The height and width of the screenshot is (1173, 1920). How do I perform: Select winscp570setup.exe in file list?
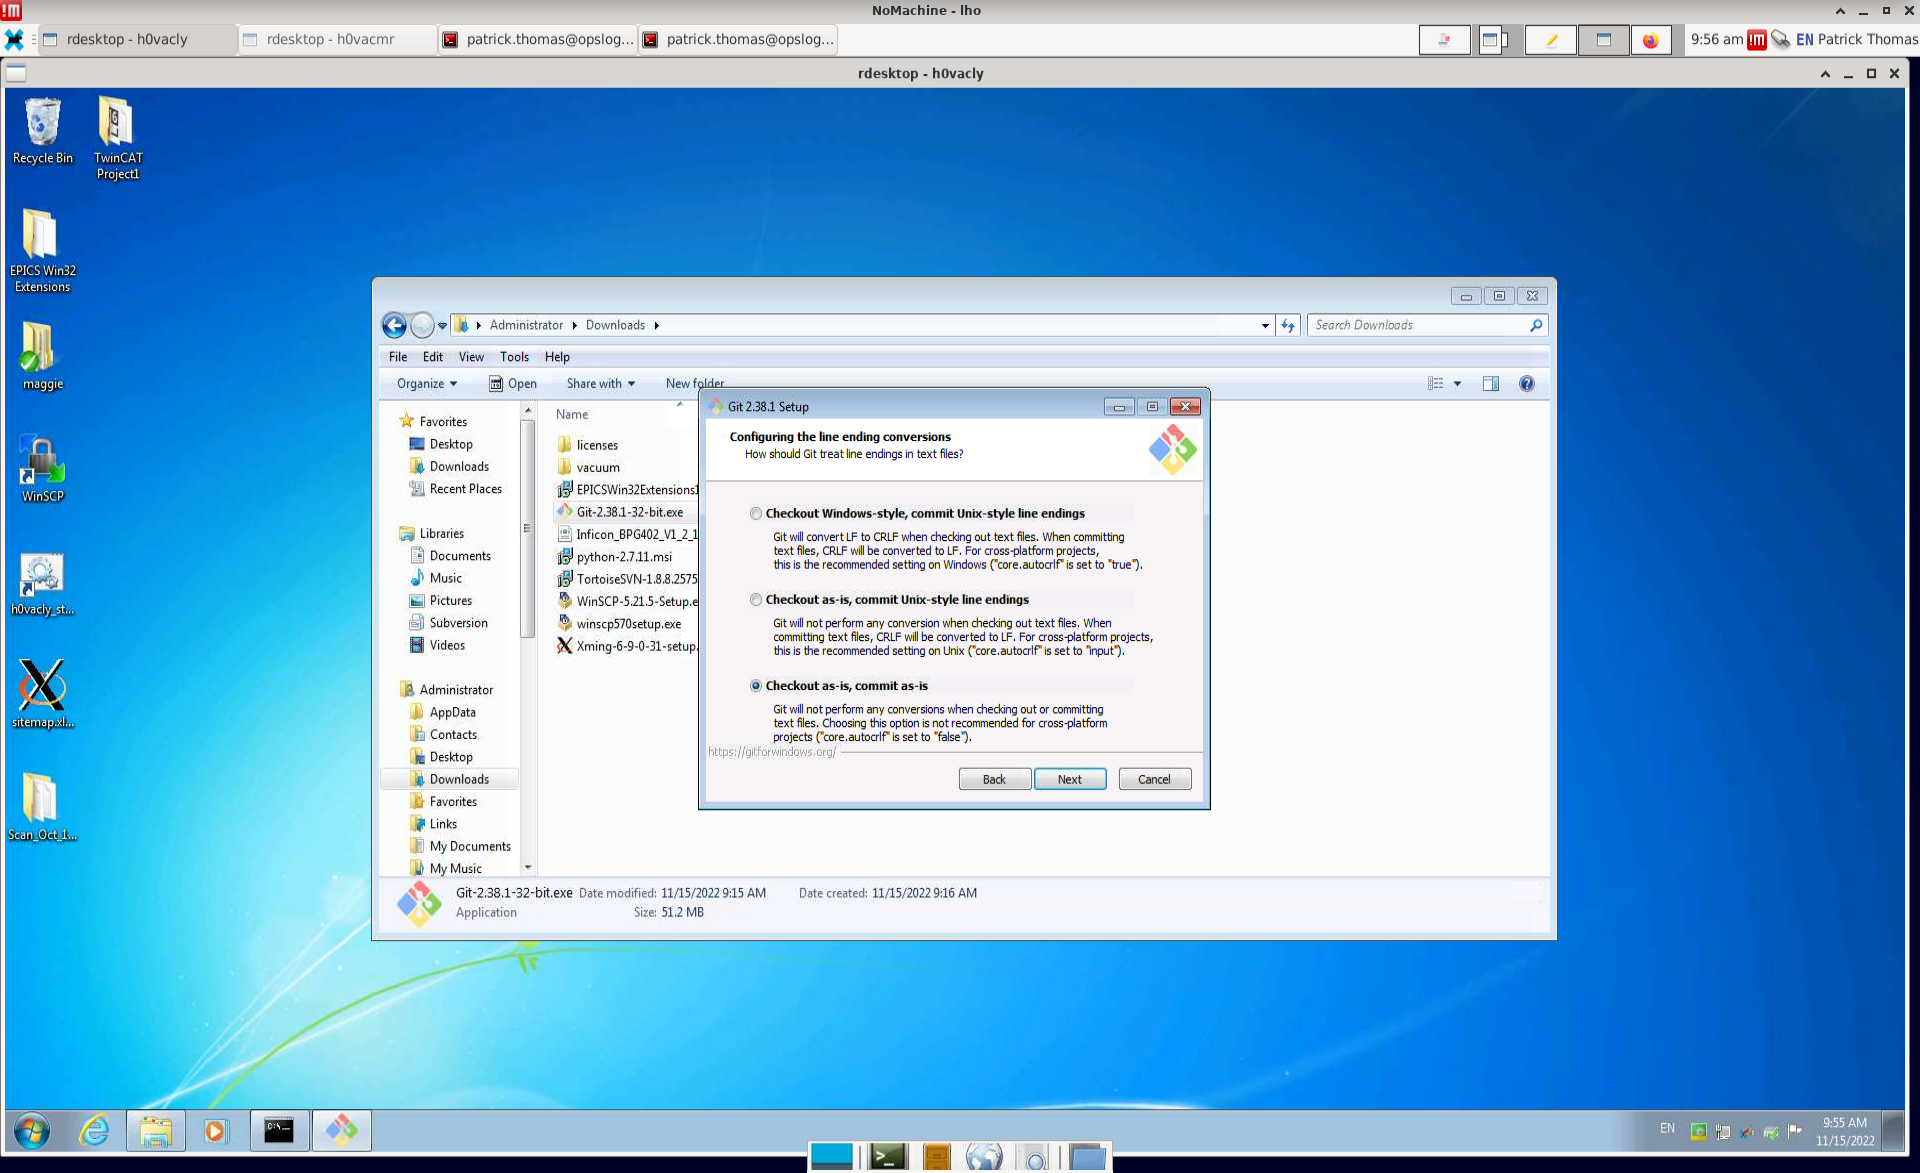coord(619,623)
